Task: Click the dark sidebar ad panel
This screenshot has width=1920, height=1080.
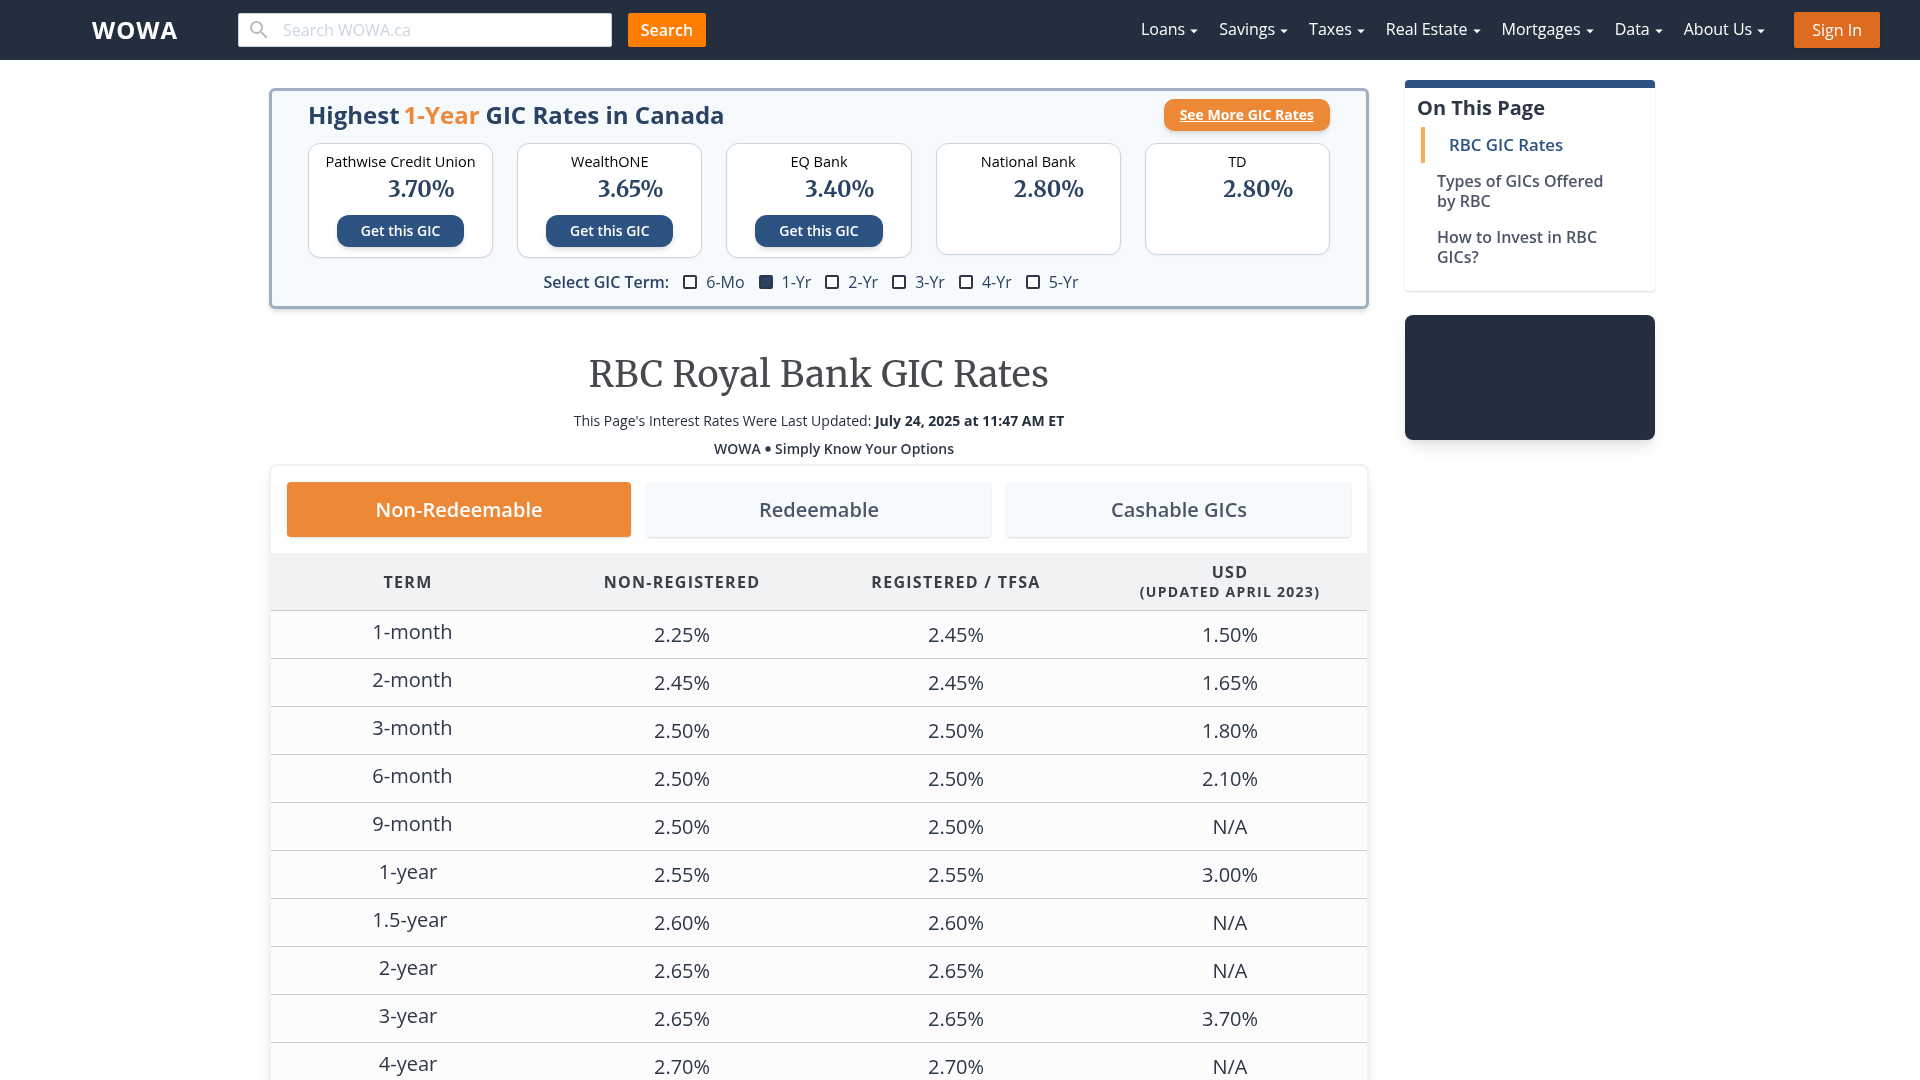Action: click(x=1530, y=377)
